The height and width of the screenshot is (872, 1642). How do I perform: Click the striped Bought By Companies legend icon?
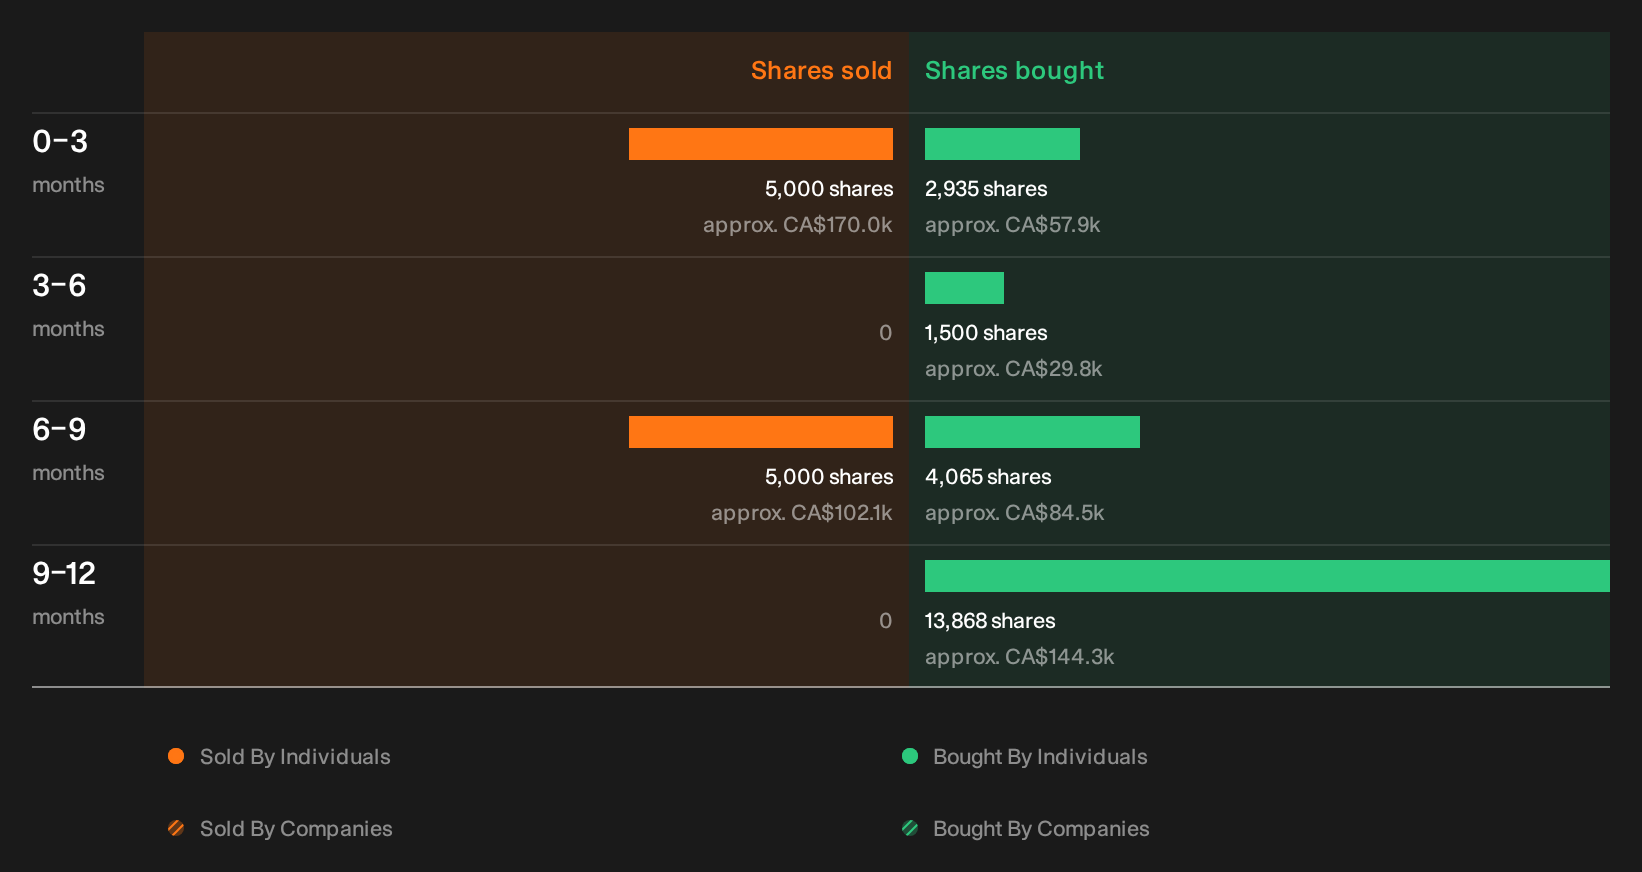[910, 828]
